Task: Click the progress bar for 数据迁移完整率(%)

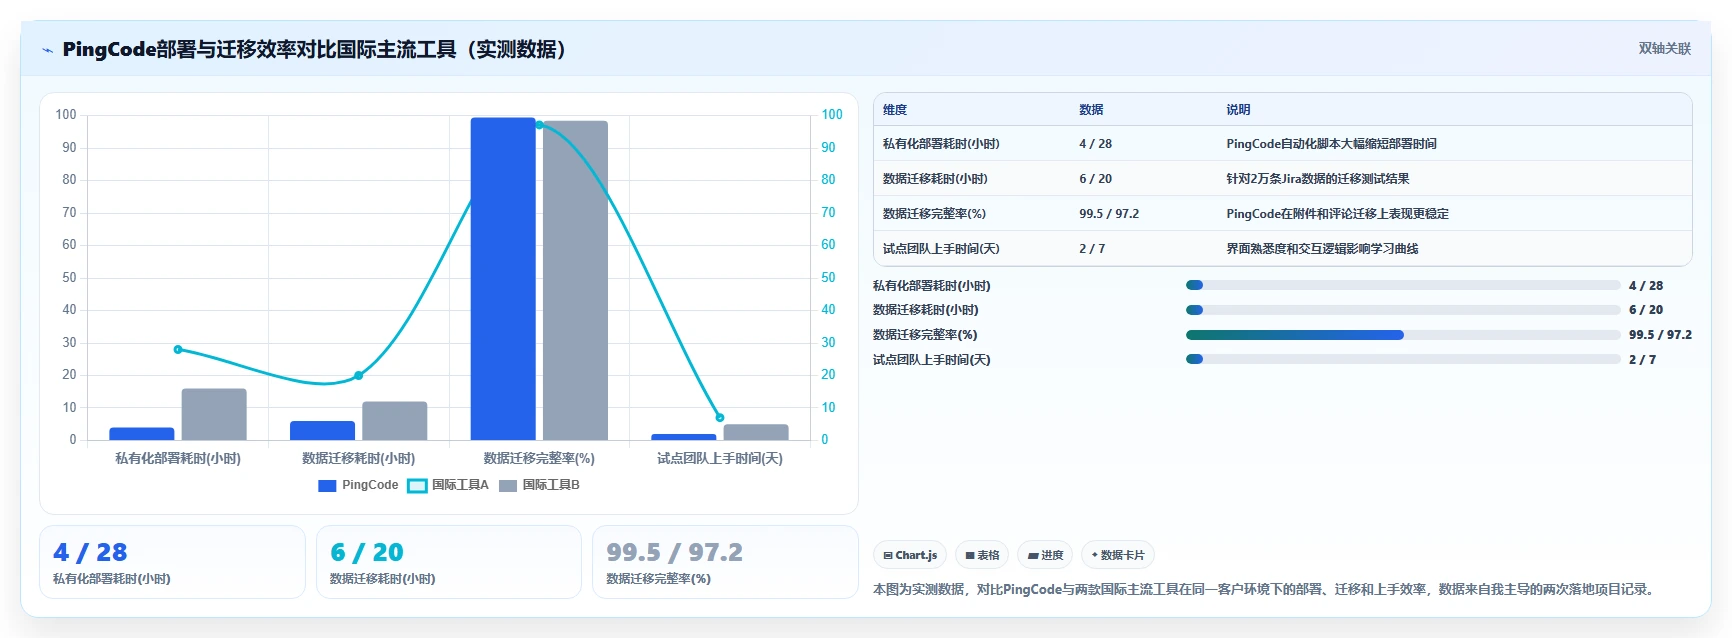Action: [1403, 335]
